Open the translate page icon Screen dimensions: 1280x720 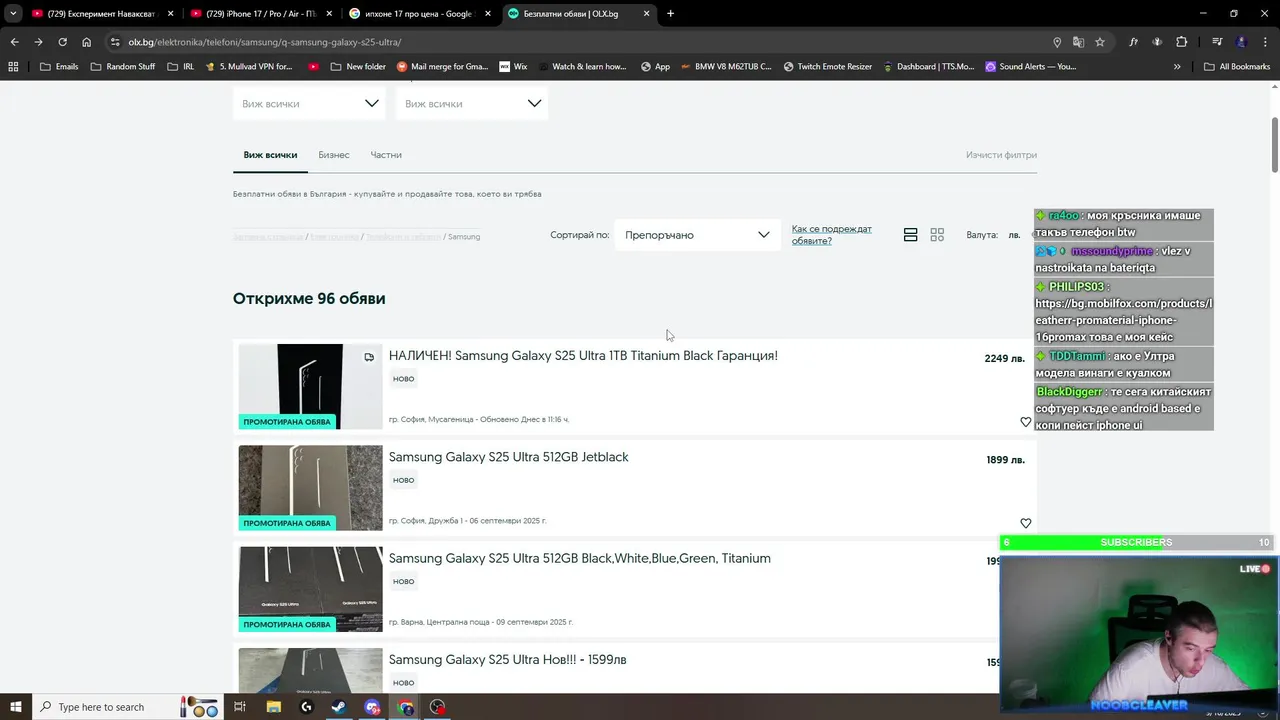pos(1078,42)
